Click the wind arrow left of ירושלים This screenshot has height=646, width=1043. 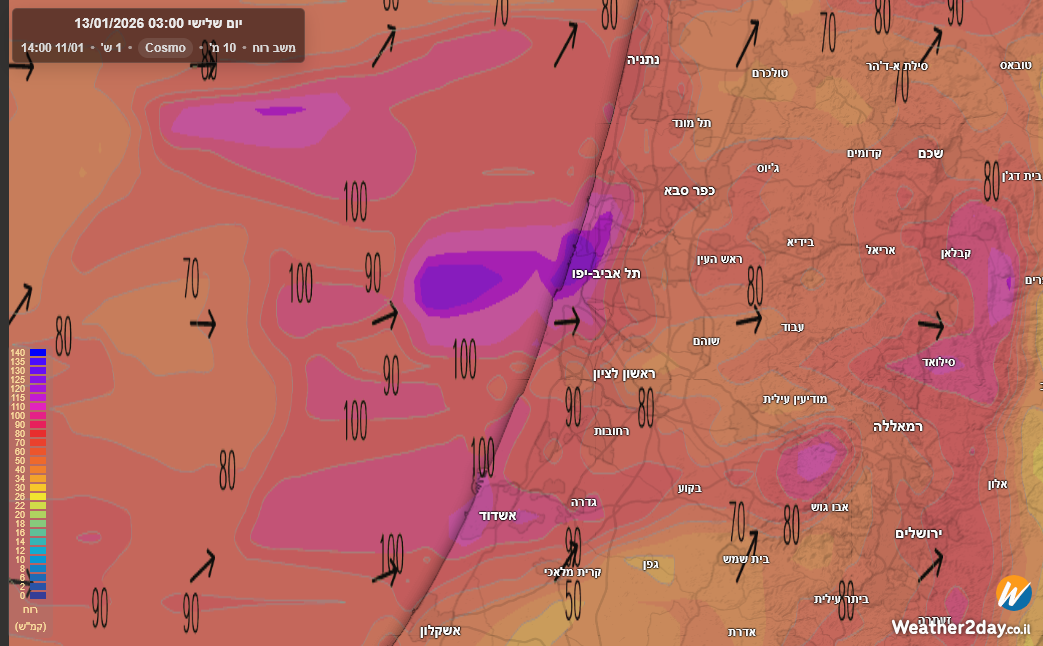click(x=930, y=566)
